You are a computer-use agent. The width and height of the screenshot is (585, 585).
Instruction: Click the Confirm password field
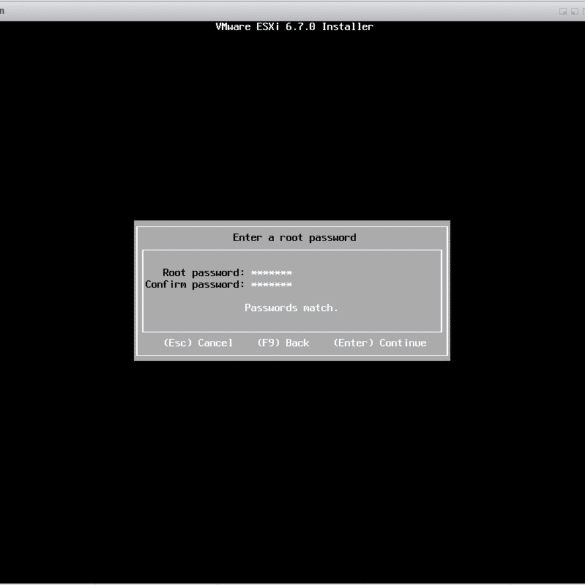pyautogui.click(x=271, y=285)
